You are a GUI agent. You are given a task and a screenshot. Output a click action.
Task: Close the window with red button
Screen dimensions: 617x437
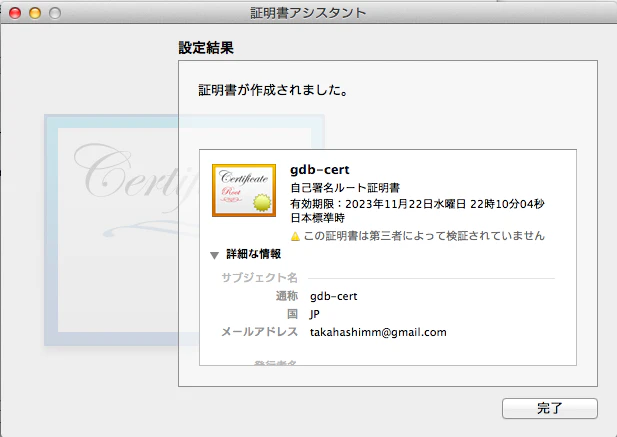[x=15, y=13]
